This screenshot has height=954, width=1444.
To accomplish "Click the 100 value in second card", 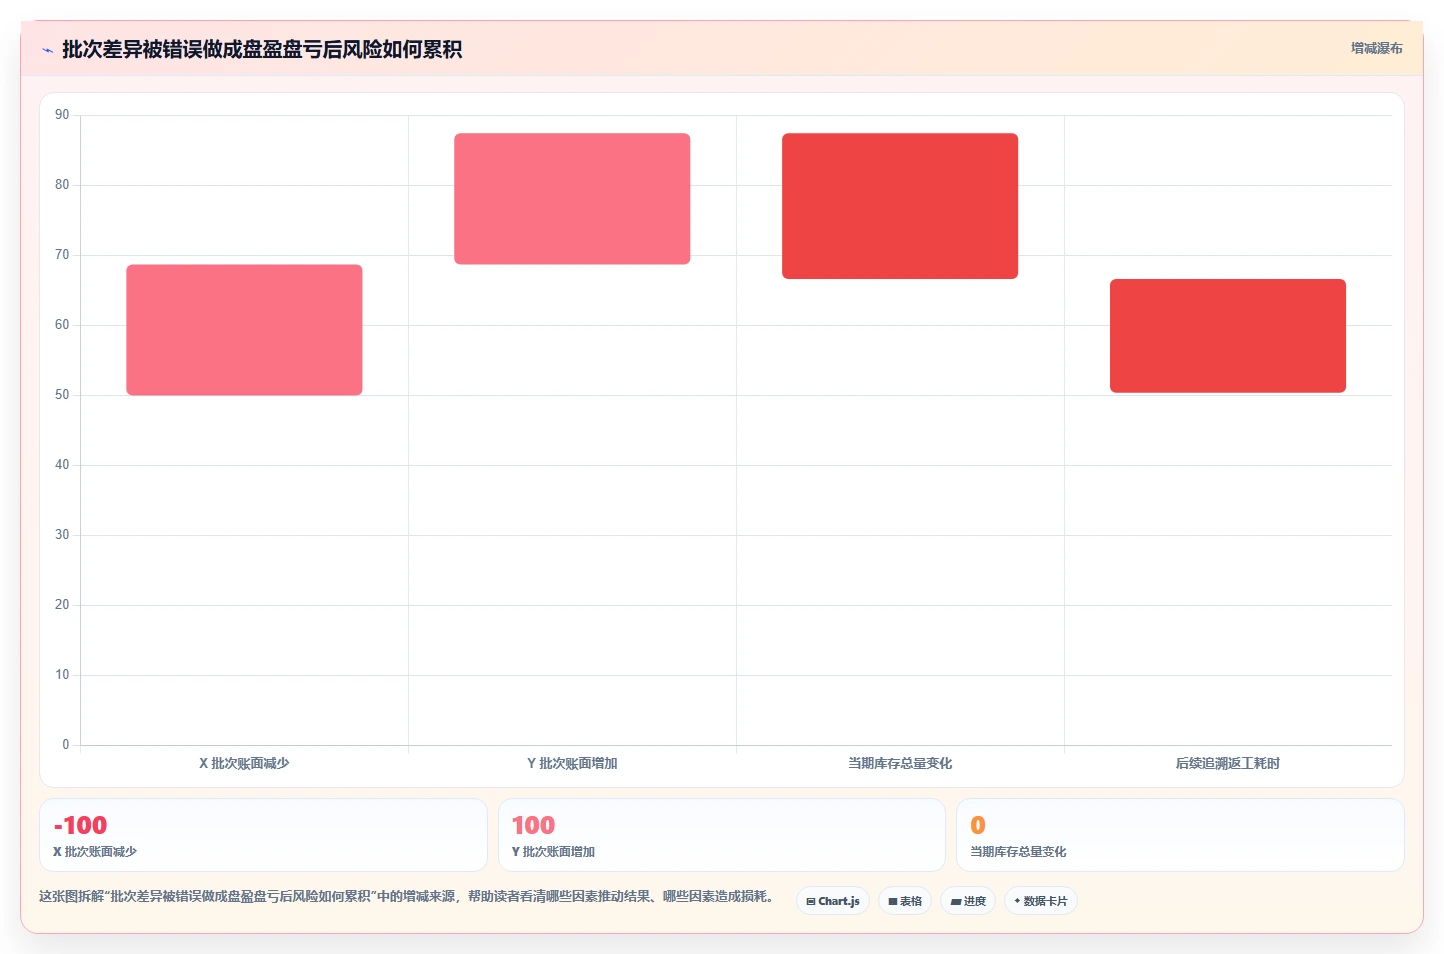I will [x=533, y=825].
